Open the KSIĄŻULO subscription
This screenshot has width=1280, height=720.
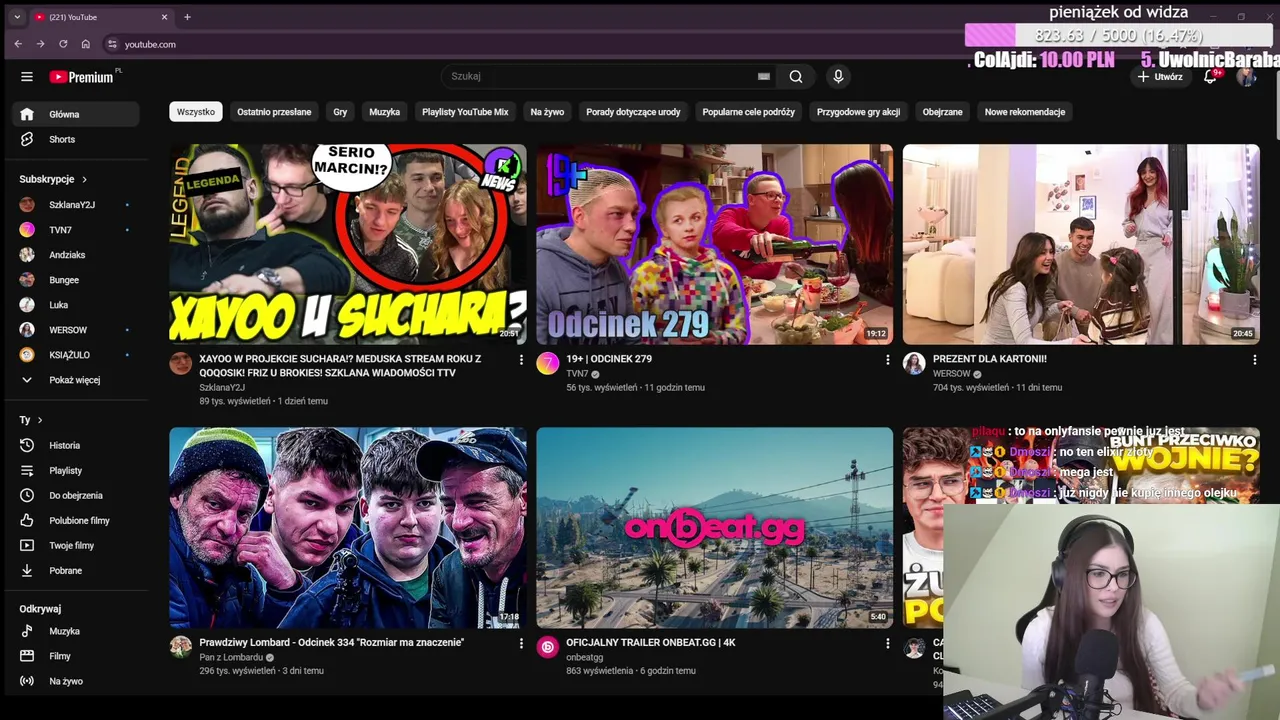76,355
